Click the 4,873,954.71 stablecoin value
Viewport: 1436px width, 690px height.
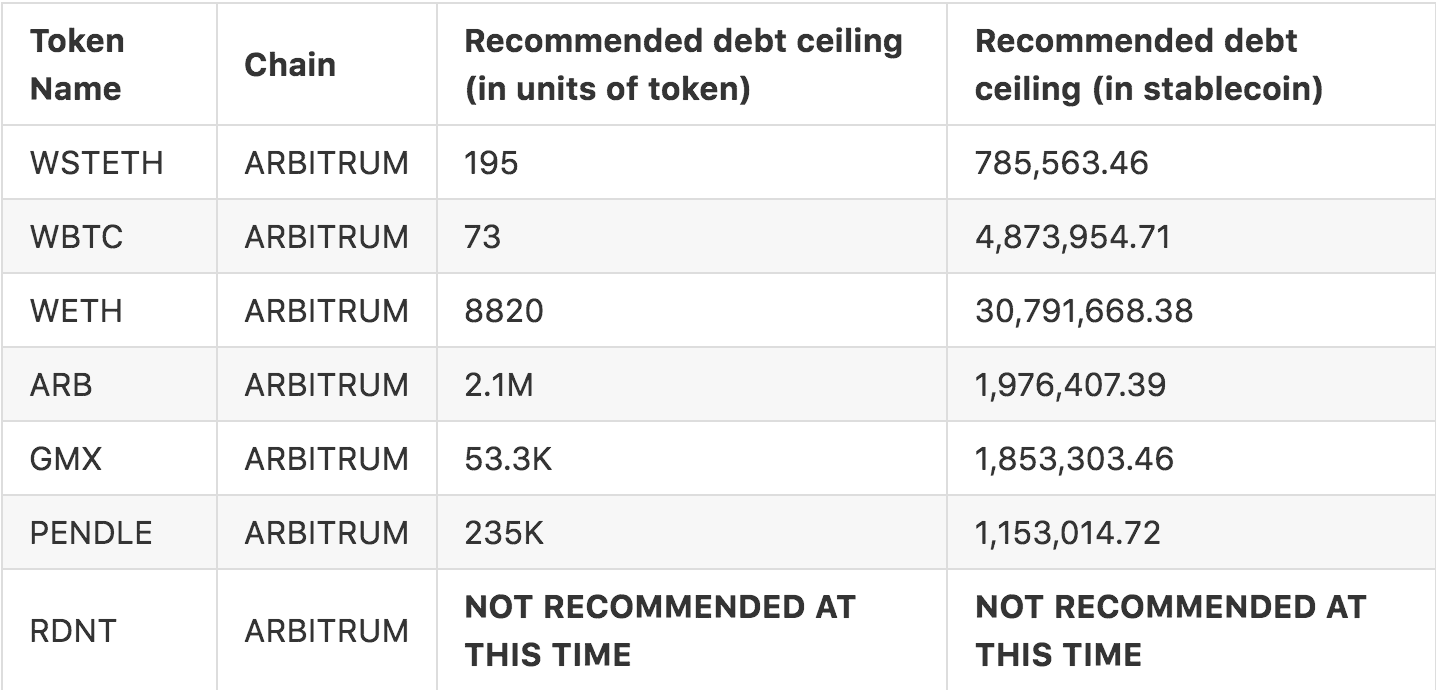[1073, 237]
